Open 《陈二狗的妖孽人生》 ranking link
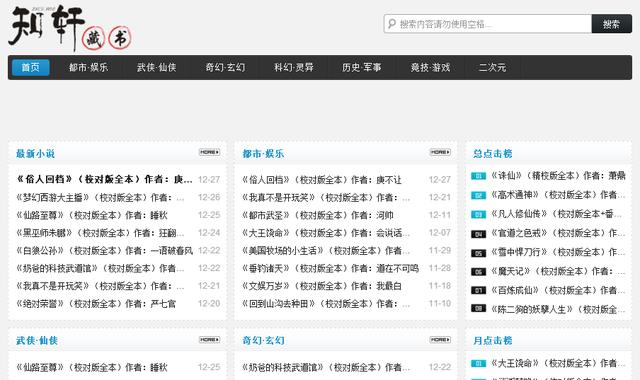Screen dimensions: 640x380 tap(558, 309)
